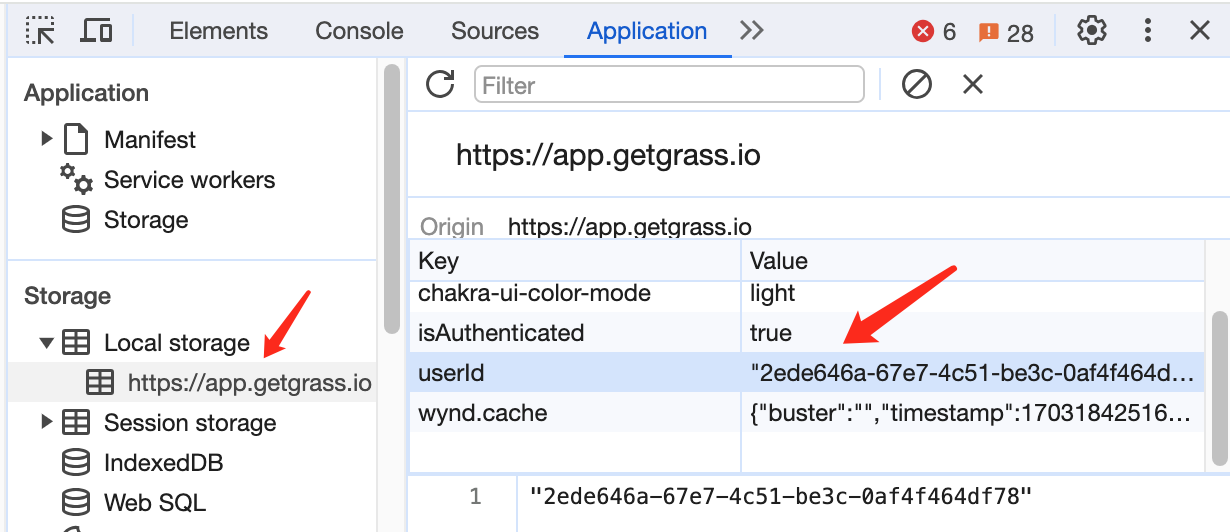Click the red errors count badge

[x=934, y=32]
